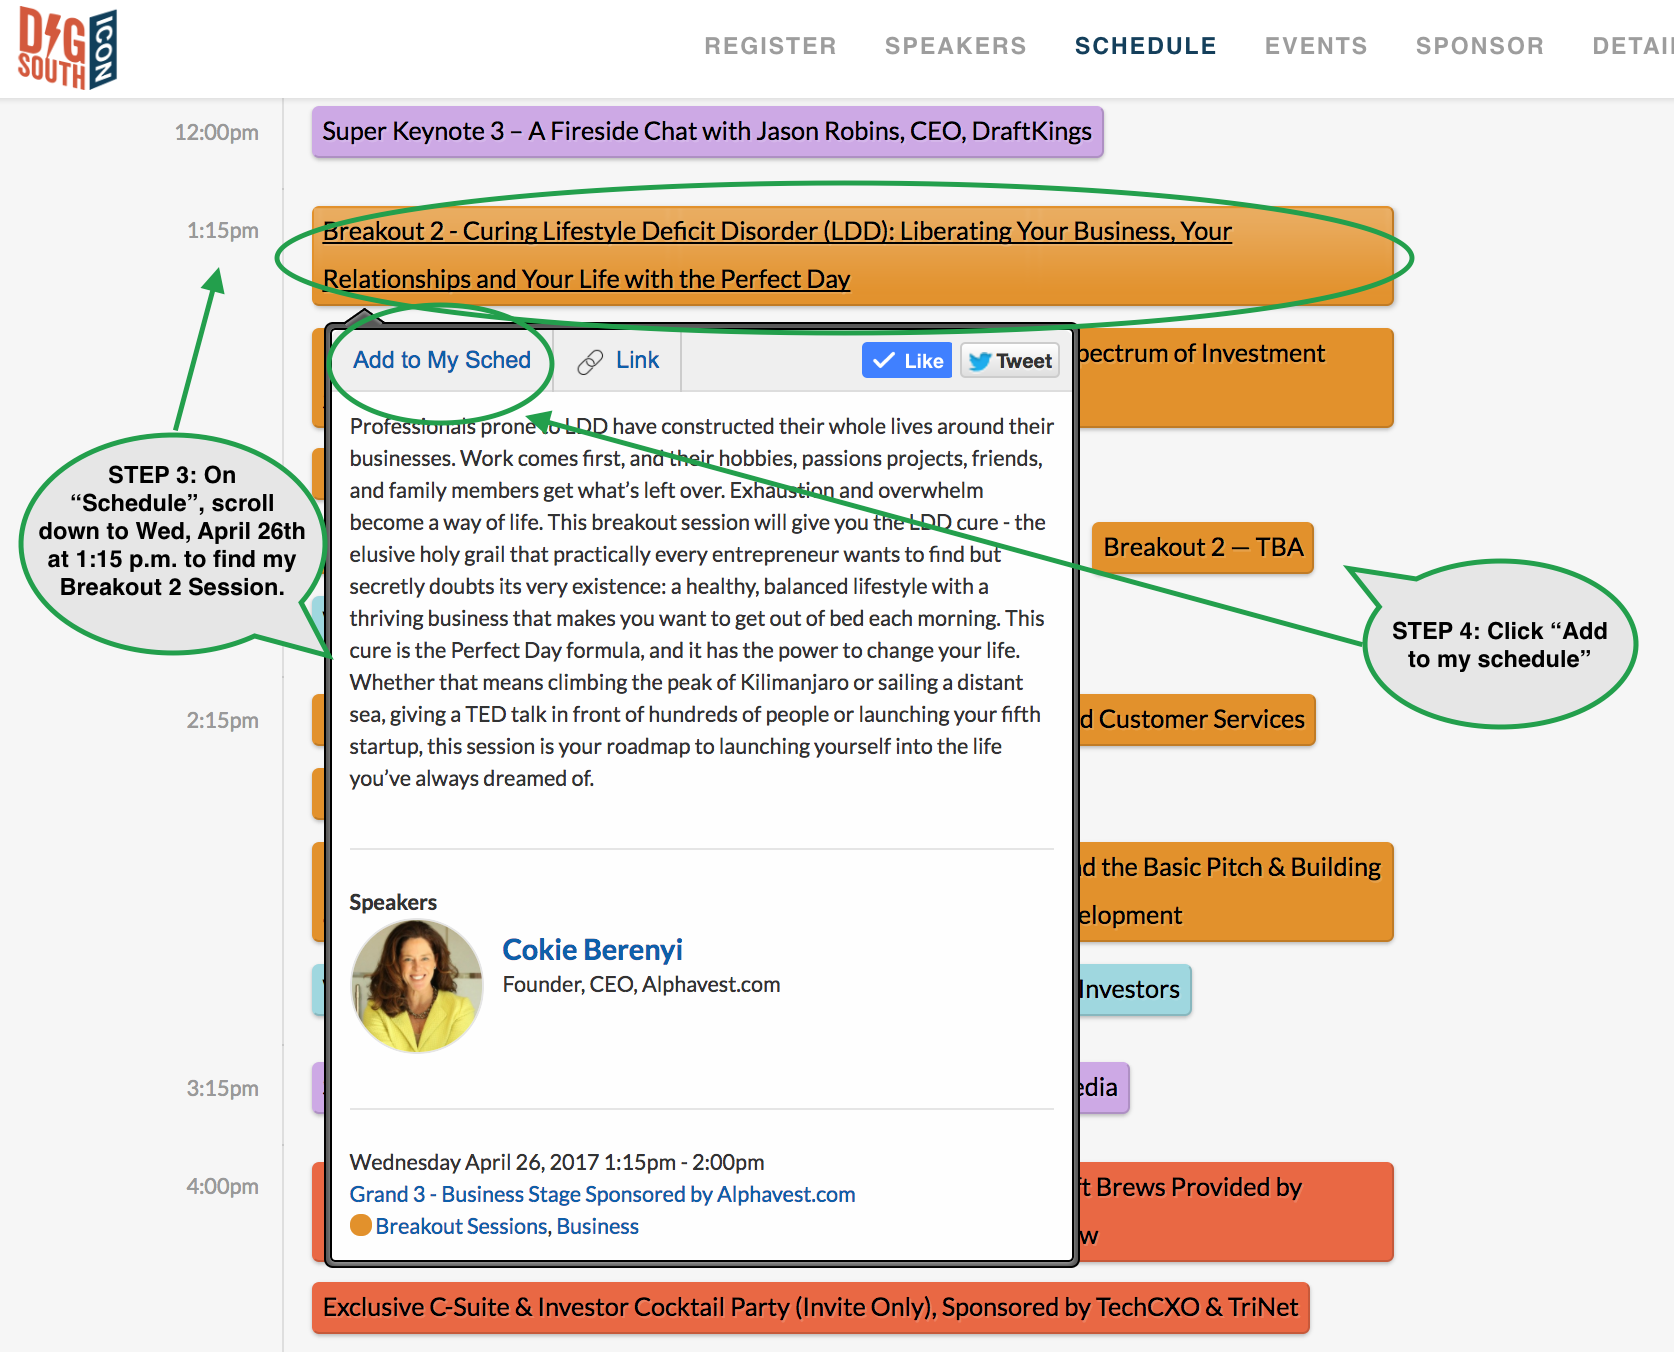The height and width of the screenshot is (1352, 1674).
Task: Click the checkmark icon on Like button
Action: point(883,360)
